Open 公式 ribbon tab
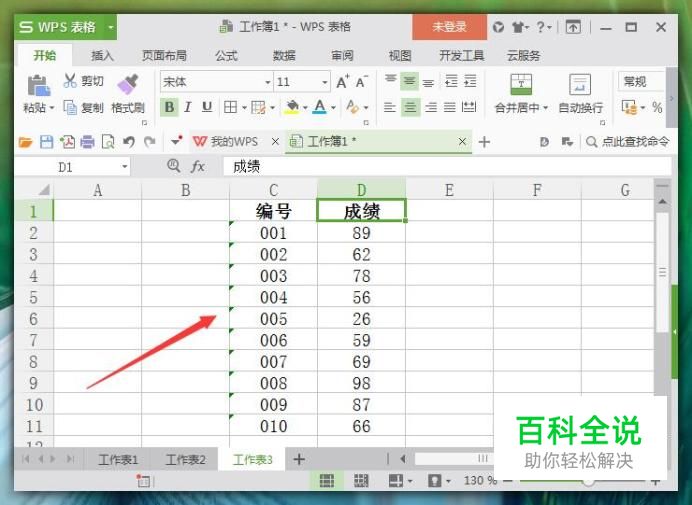This screenshot has height=505, width=692. coord(226,56)
